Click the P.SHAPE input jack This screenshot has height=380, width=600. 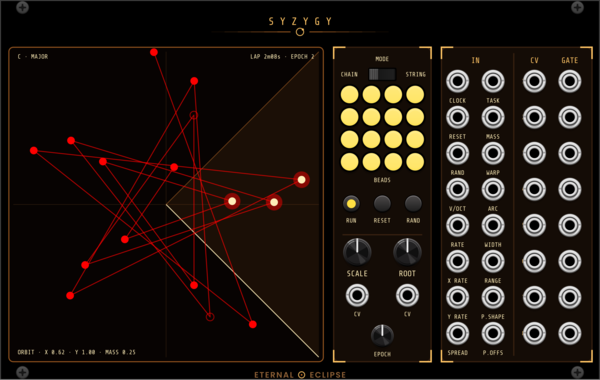coord(493,297)
